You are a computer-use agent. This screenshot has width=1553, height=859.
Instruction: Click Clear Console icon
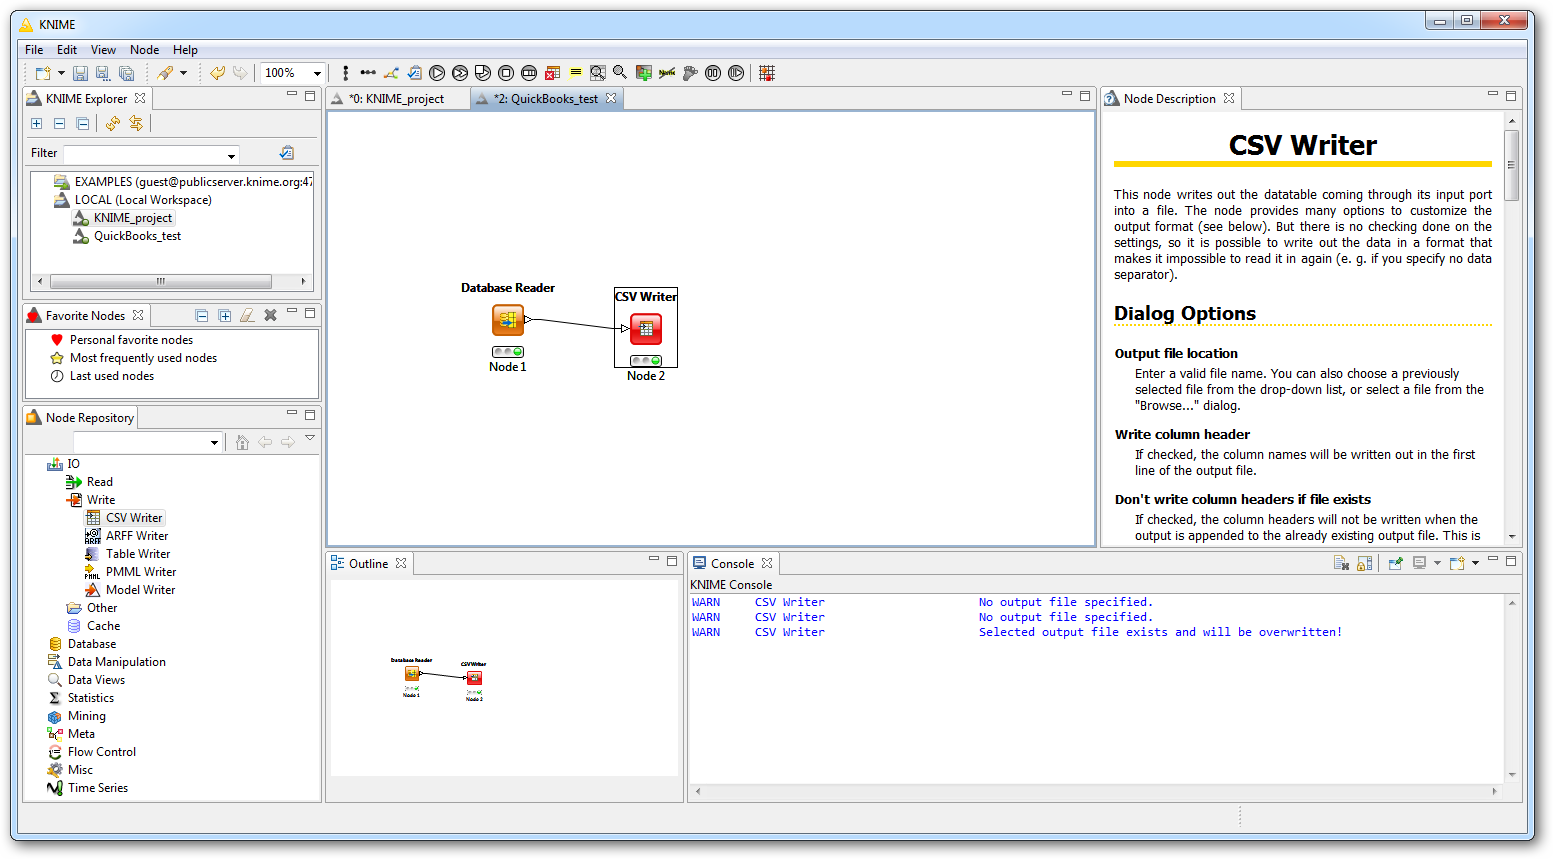pos(1341,563)
